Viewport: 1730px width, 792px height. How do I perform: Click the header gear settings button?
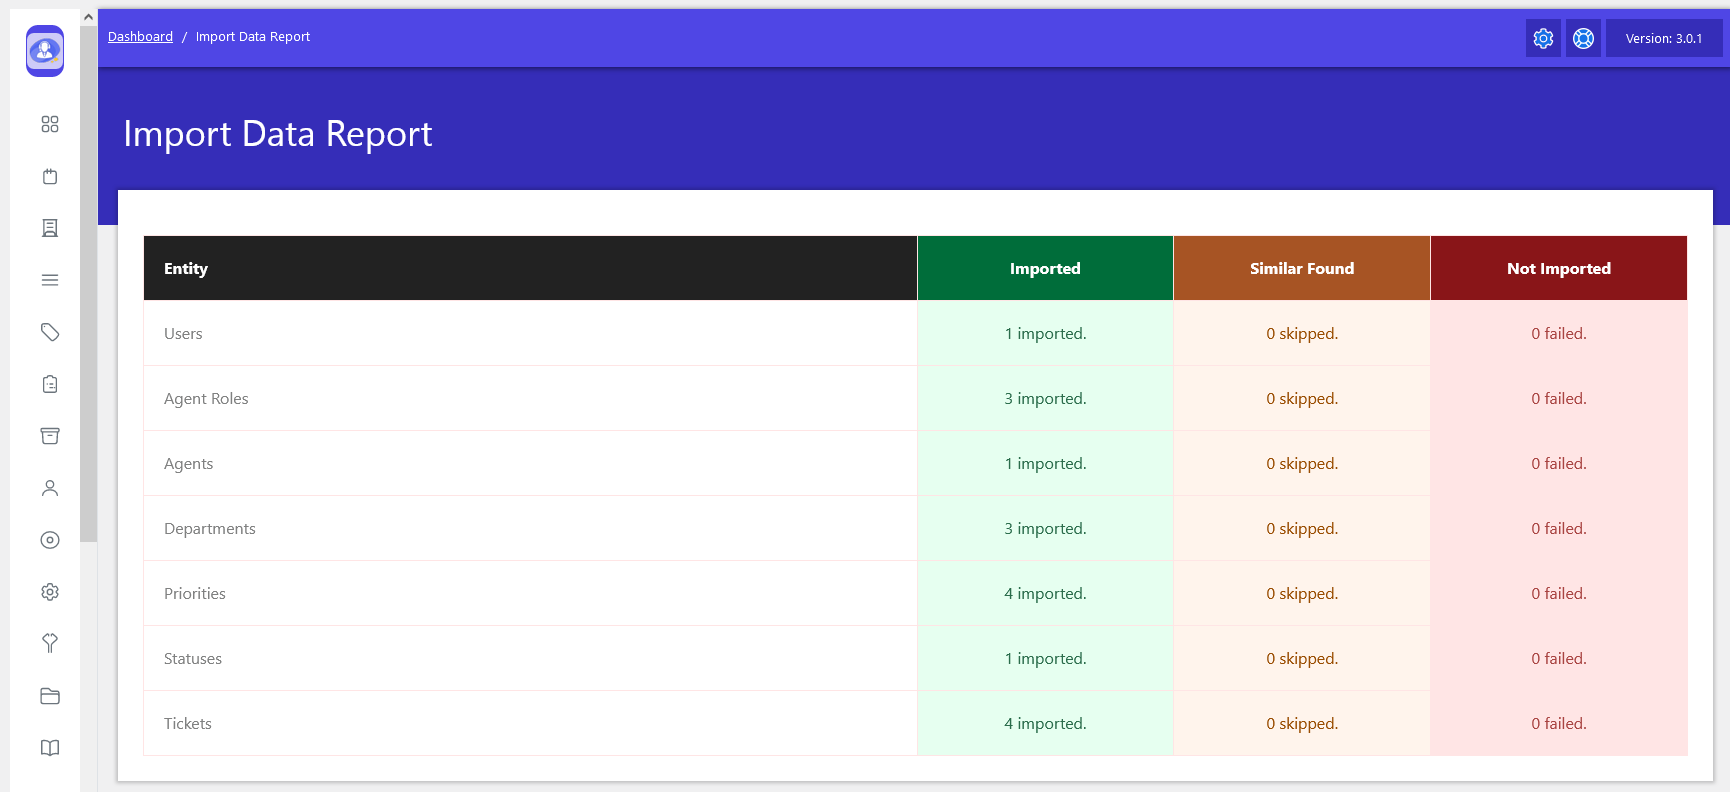click(x=1543, y=38)
